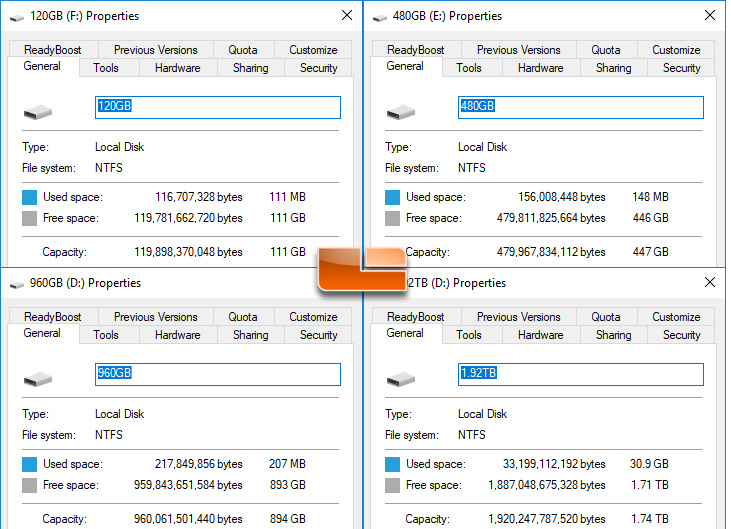Click large drive icon beside 480GB name field
731x529 pixels.
coord(400,112)
